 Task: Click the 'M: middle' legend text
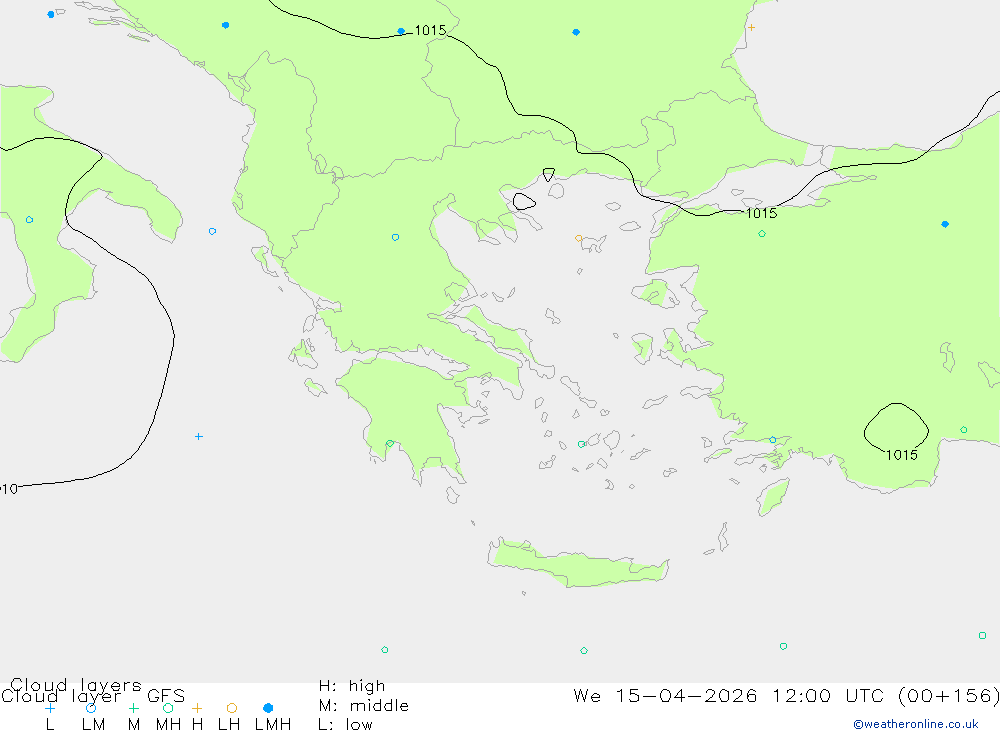click(x=364, y=706)
